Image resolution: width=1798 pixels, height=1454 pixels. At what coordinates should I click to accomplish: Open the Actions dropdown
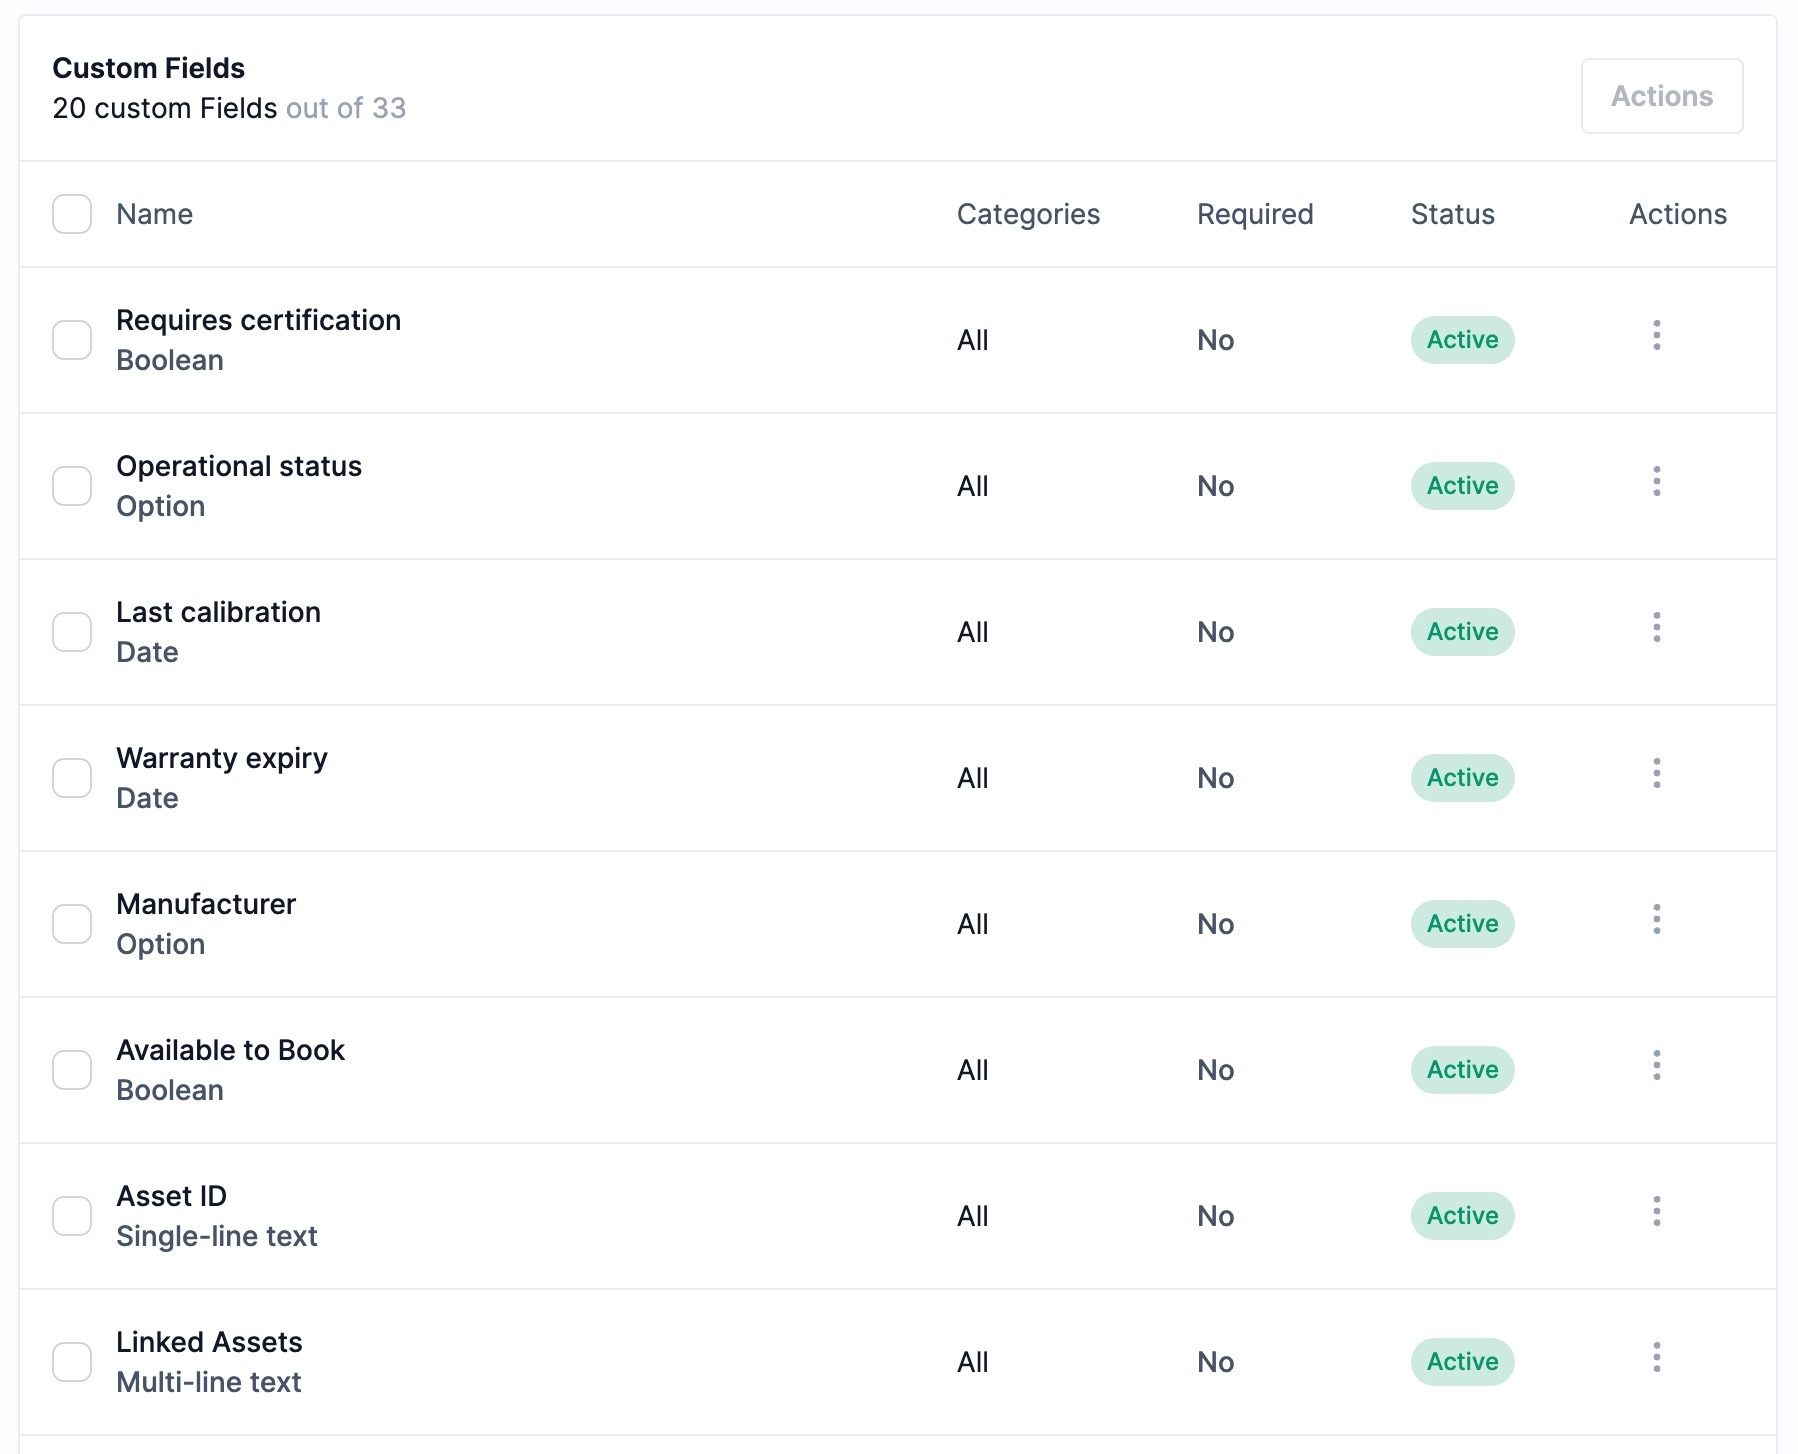1661,95
